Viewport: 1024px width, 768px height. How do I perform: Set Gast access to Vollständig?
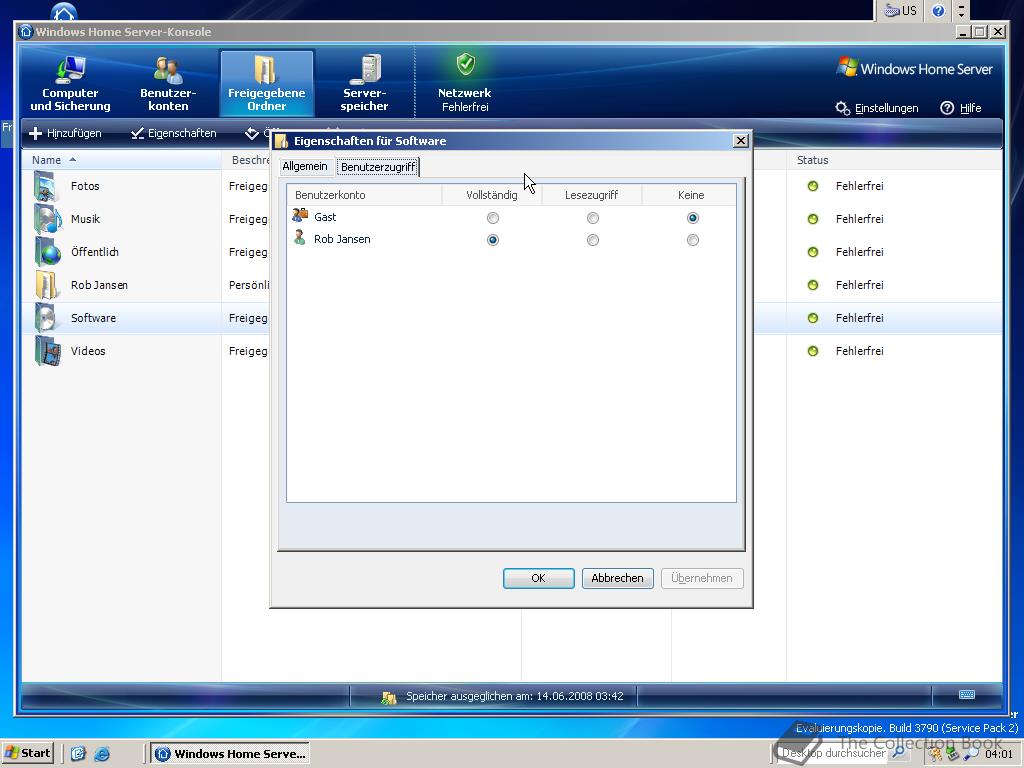[x=493, y=218]
